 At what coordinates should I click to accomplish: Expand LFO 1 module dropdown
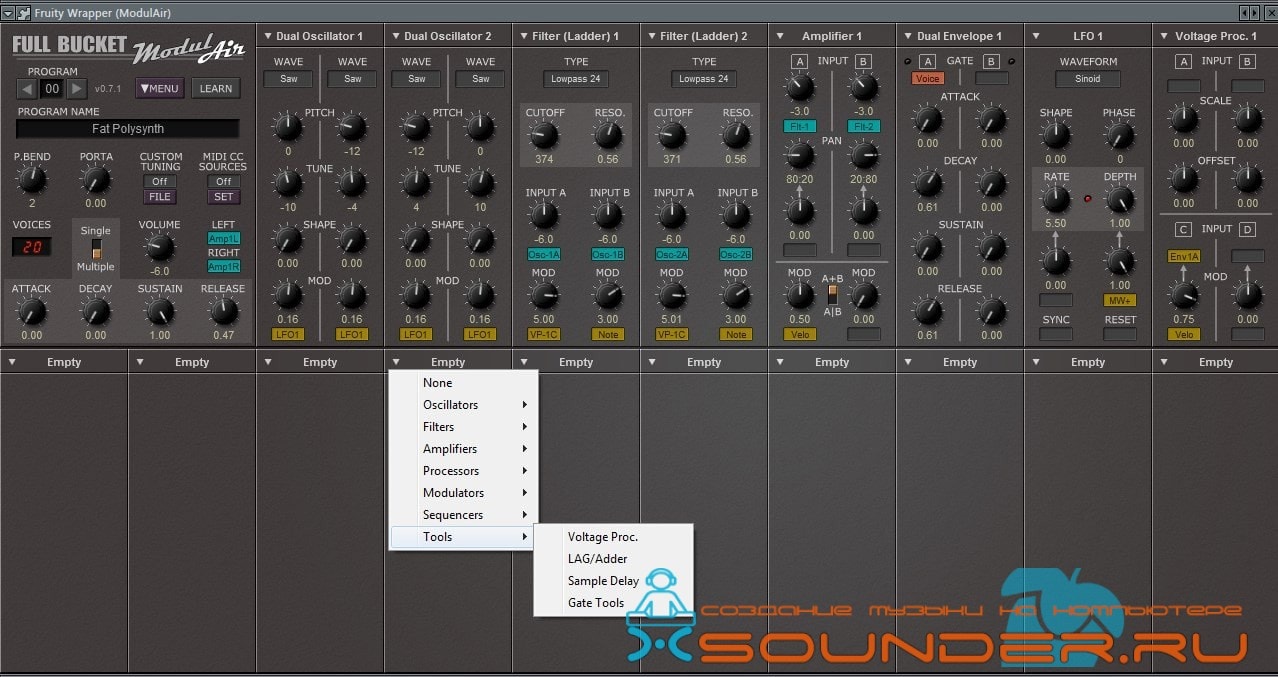tap(1035, 36)
